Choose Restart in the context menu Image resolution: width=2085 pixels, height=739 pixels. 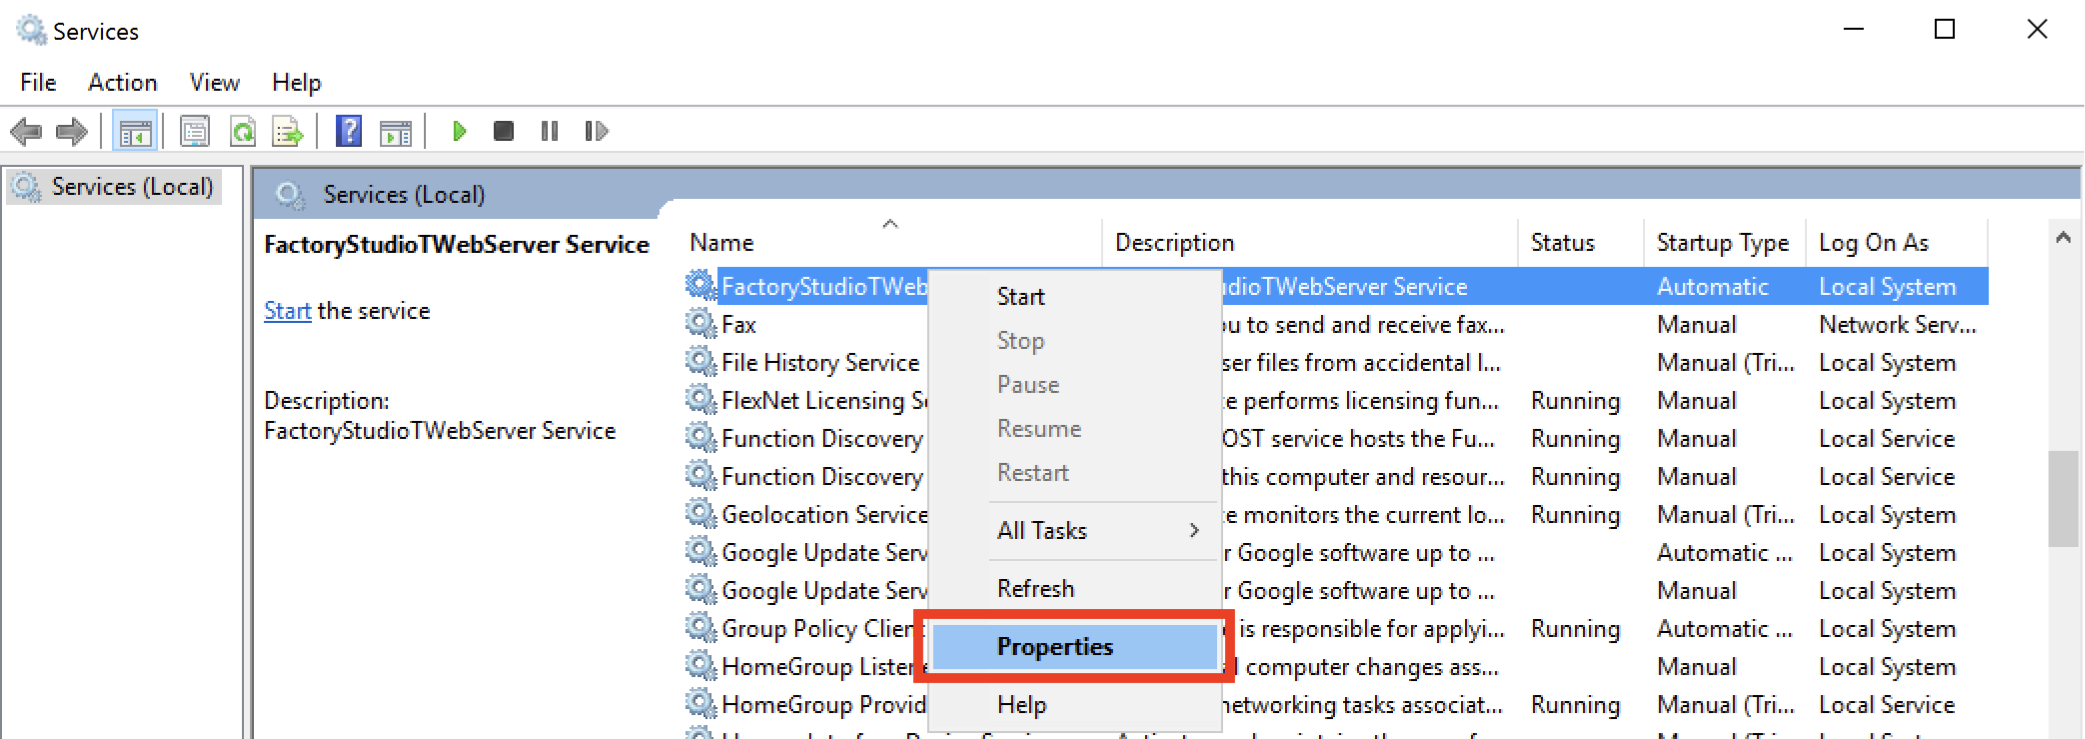click(1075, 473)
